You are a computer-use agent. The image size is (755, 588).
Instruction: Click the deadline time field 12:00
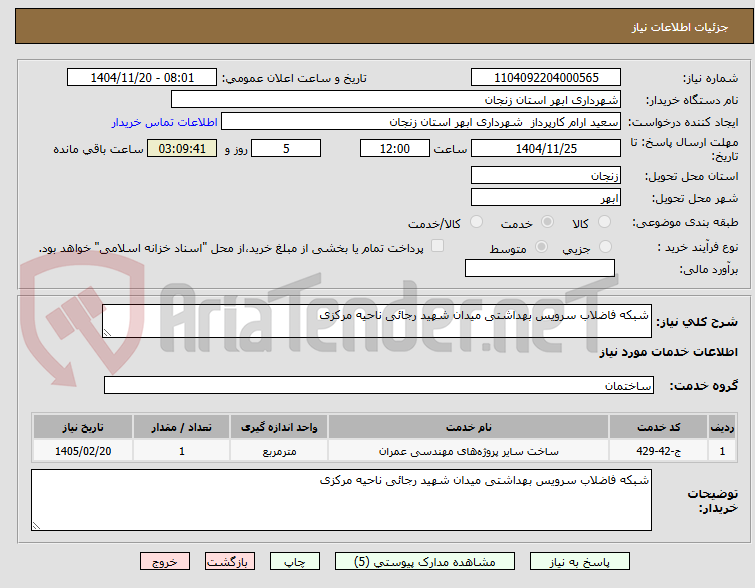tap(395, 148)
